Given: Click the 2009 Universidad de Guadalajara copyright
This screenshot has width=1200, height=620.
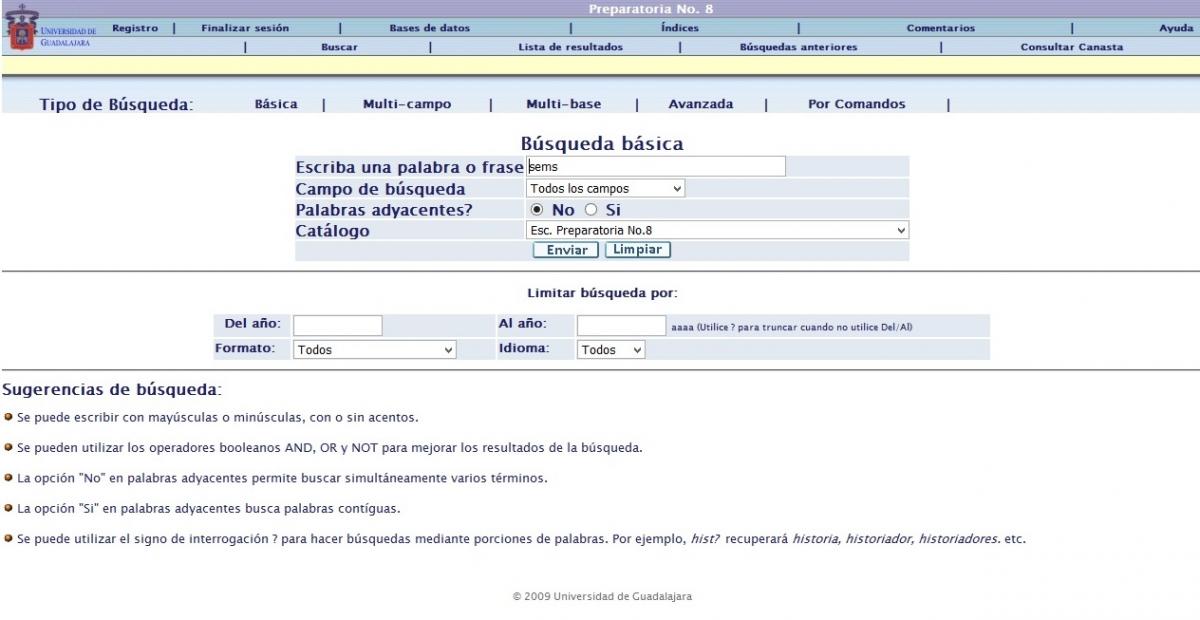Looking at the screenshot, I should coord(602,597).
